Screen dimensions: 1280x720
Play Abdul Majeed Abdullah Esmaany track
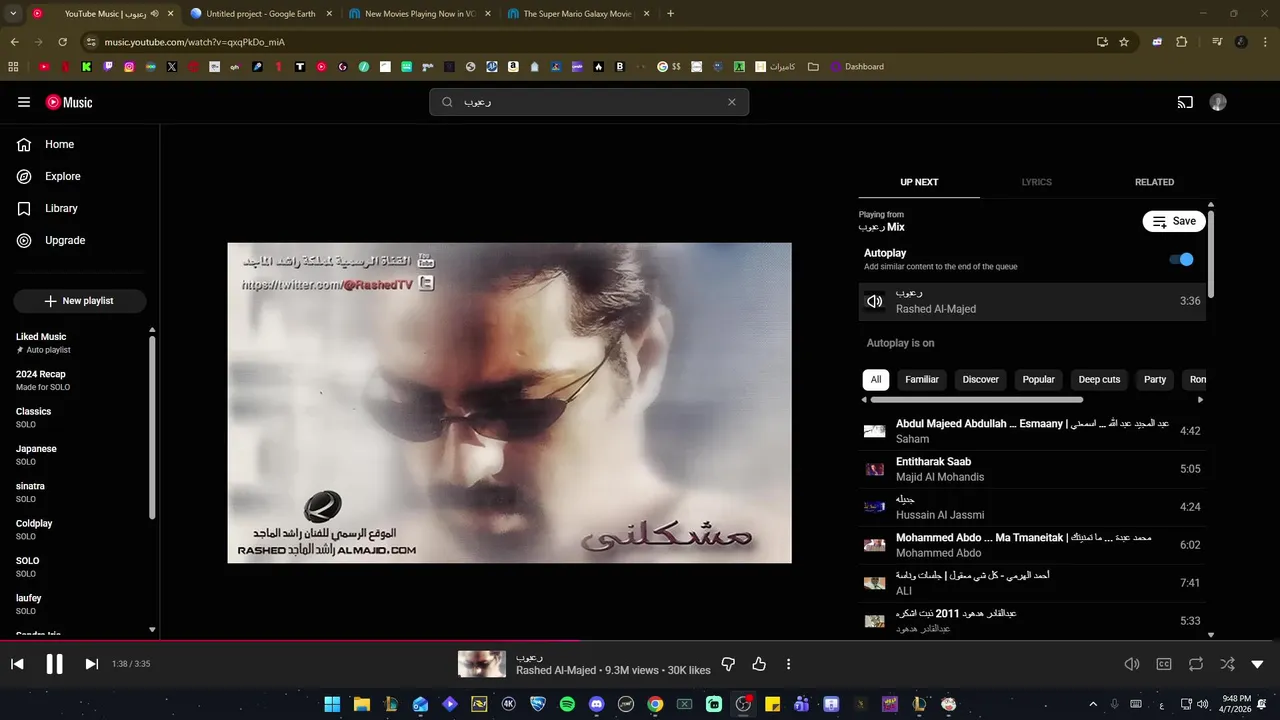pyautogui.click(x=1032, y=431)
